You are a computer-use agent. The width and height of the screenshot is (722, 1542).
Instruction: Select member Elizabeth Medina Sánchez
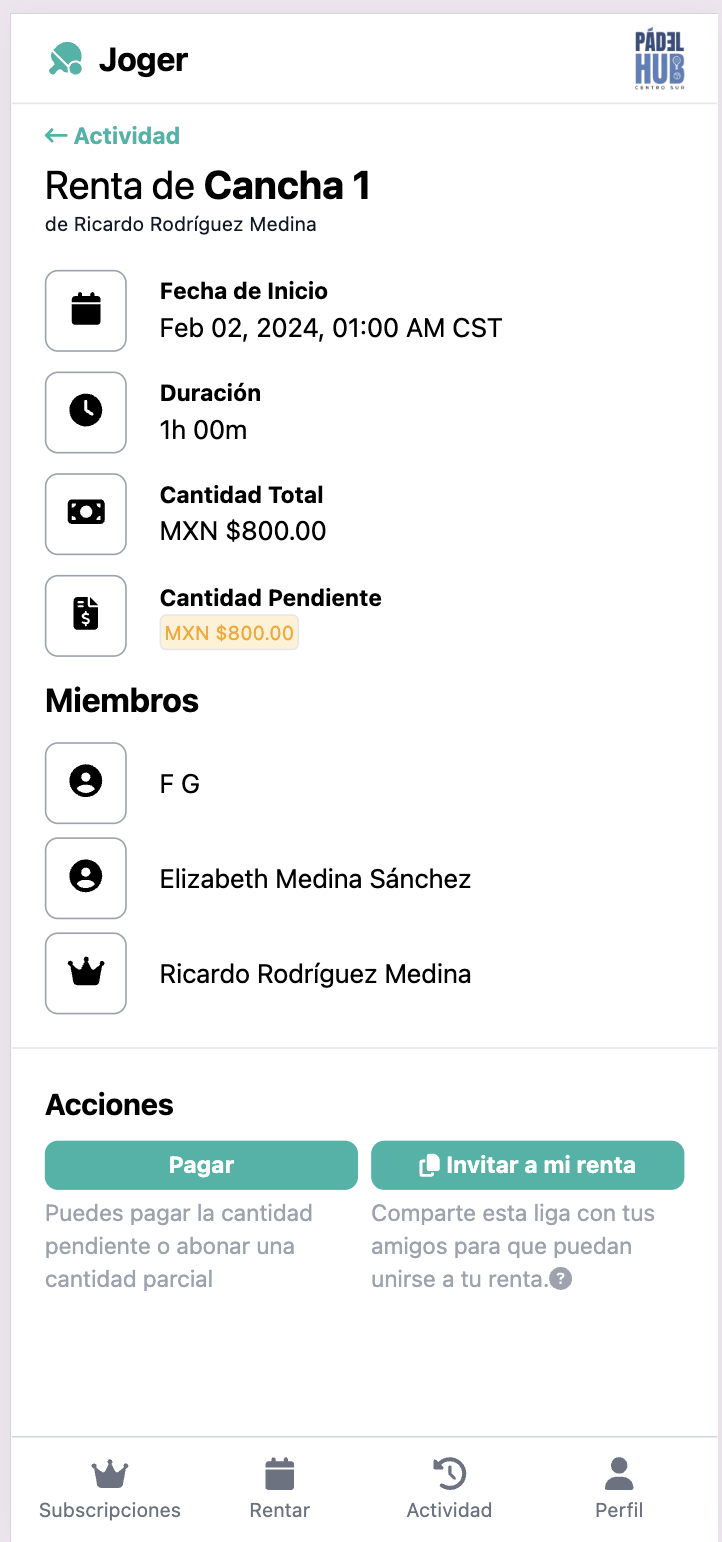coord(315,879)
